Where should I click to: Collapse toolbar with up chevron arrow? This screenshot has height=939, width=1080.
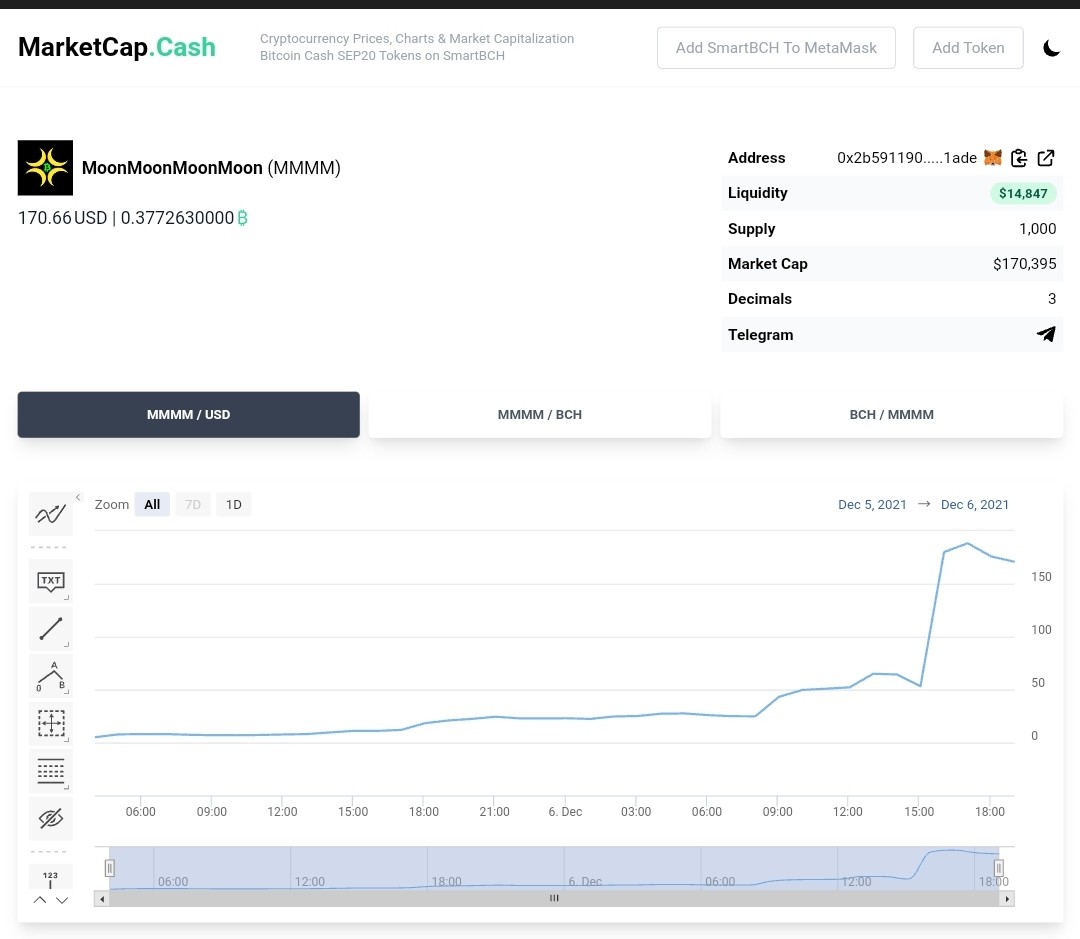40,900
